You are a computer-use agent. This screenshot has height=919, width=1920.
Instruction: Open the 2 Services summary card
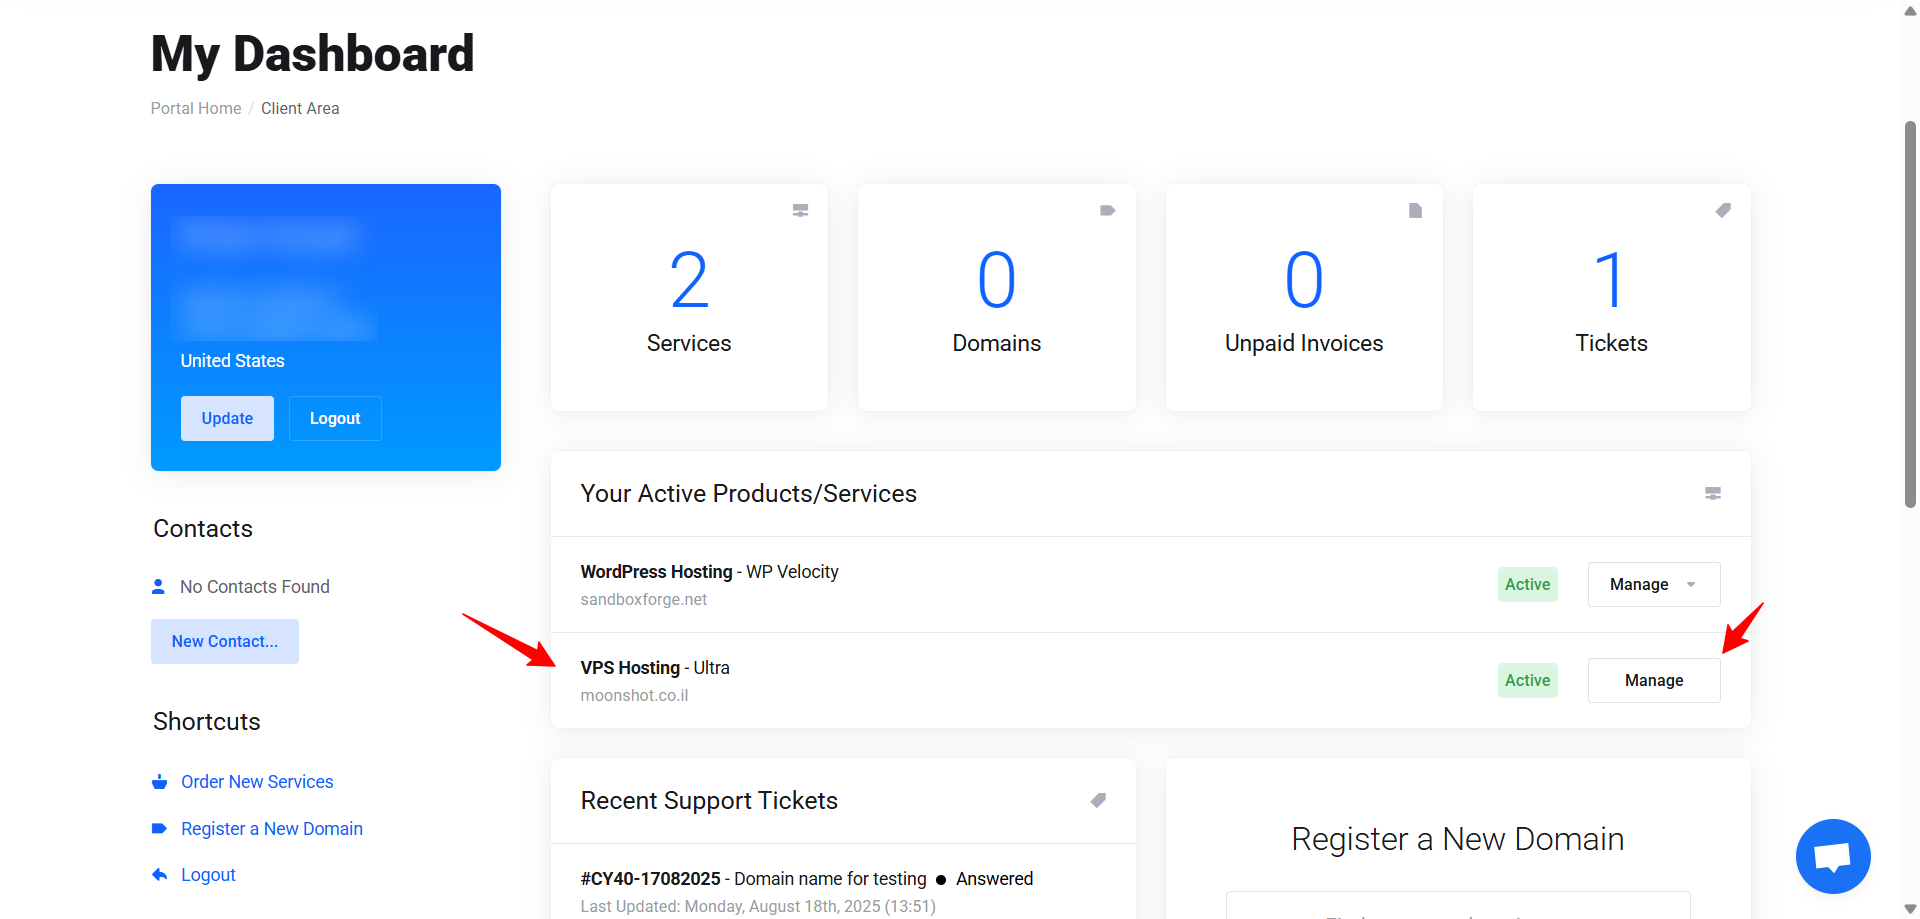click(x=689, y=297)
